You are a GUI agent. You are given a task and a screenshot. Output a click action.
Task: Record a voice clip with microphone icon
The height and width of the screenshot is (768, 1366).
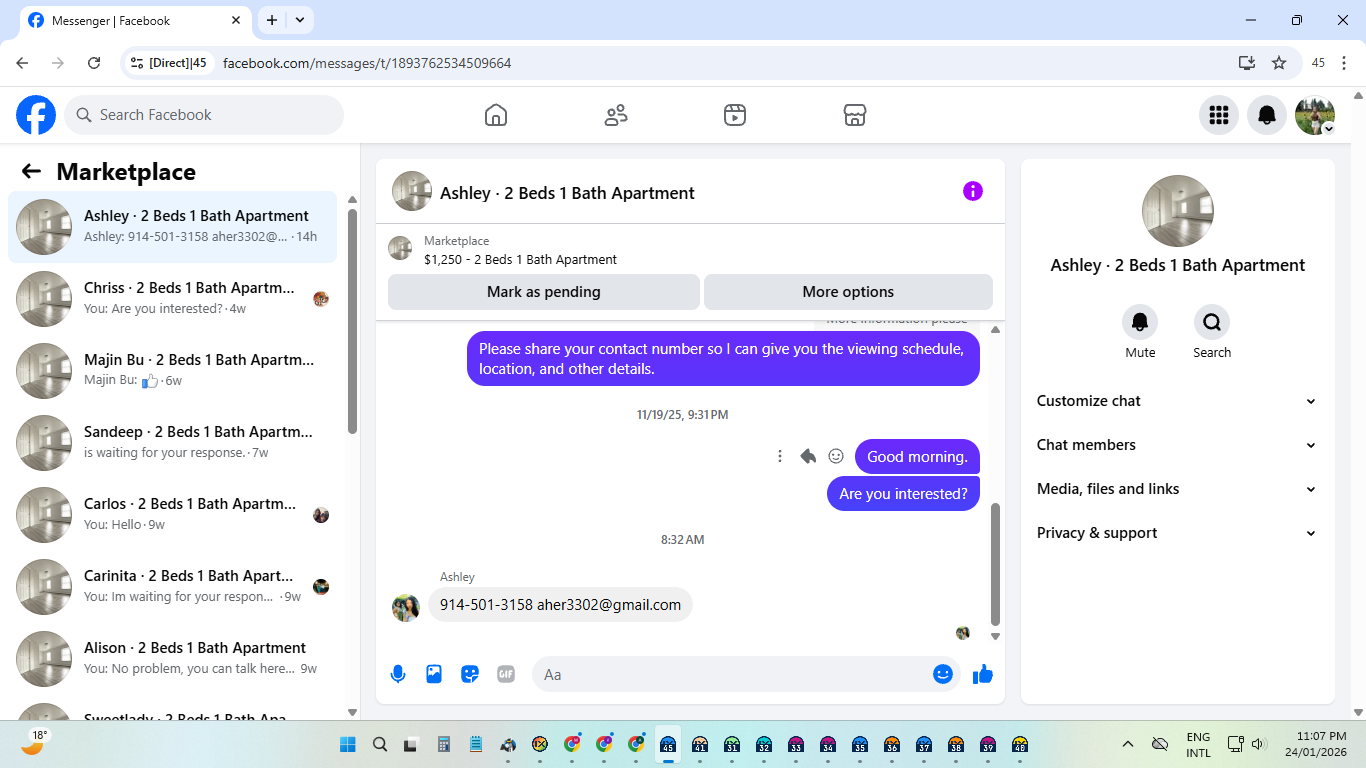398,674
